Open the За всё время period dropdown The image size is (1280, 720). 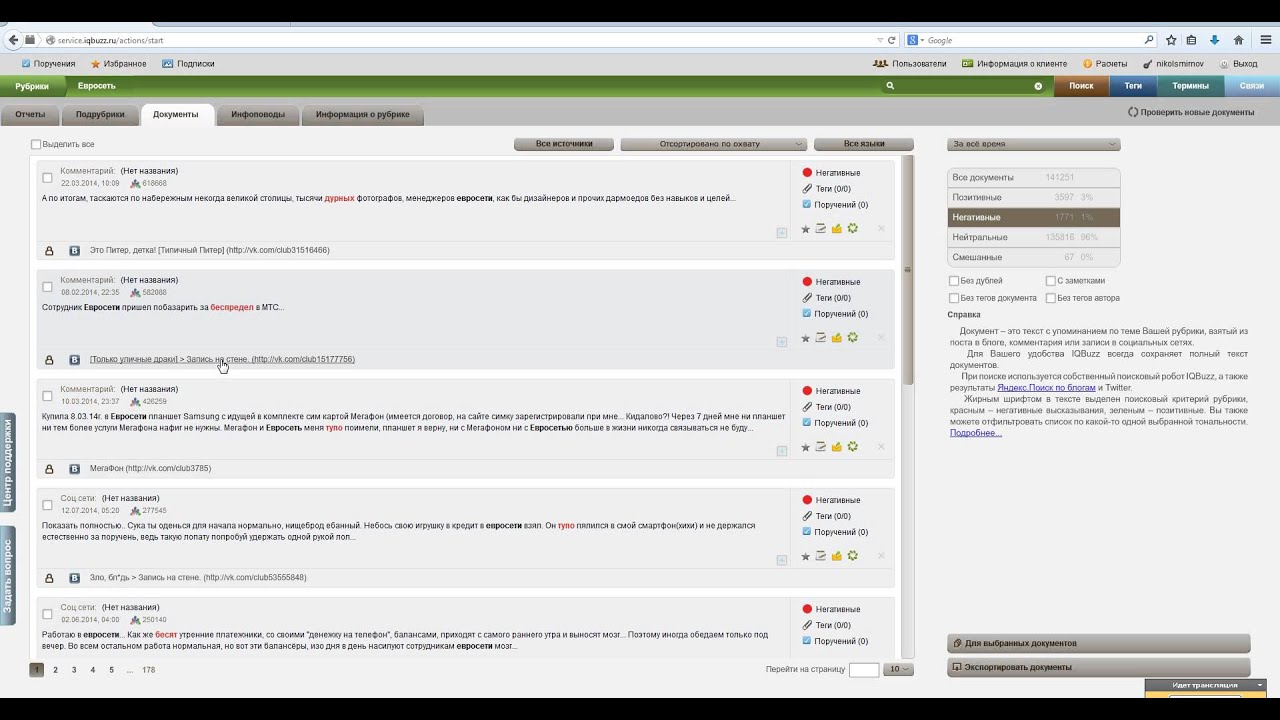click(1034, 144)
